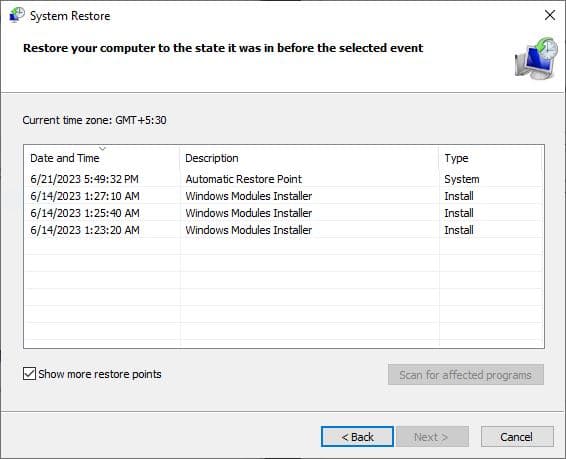This screenshot has width=566, height=459.
Task: Select restore point 6/21/2023 5:49:32 PM
Action: (284, 179)
